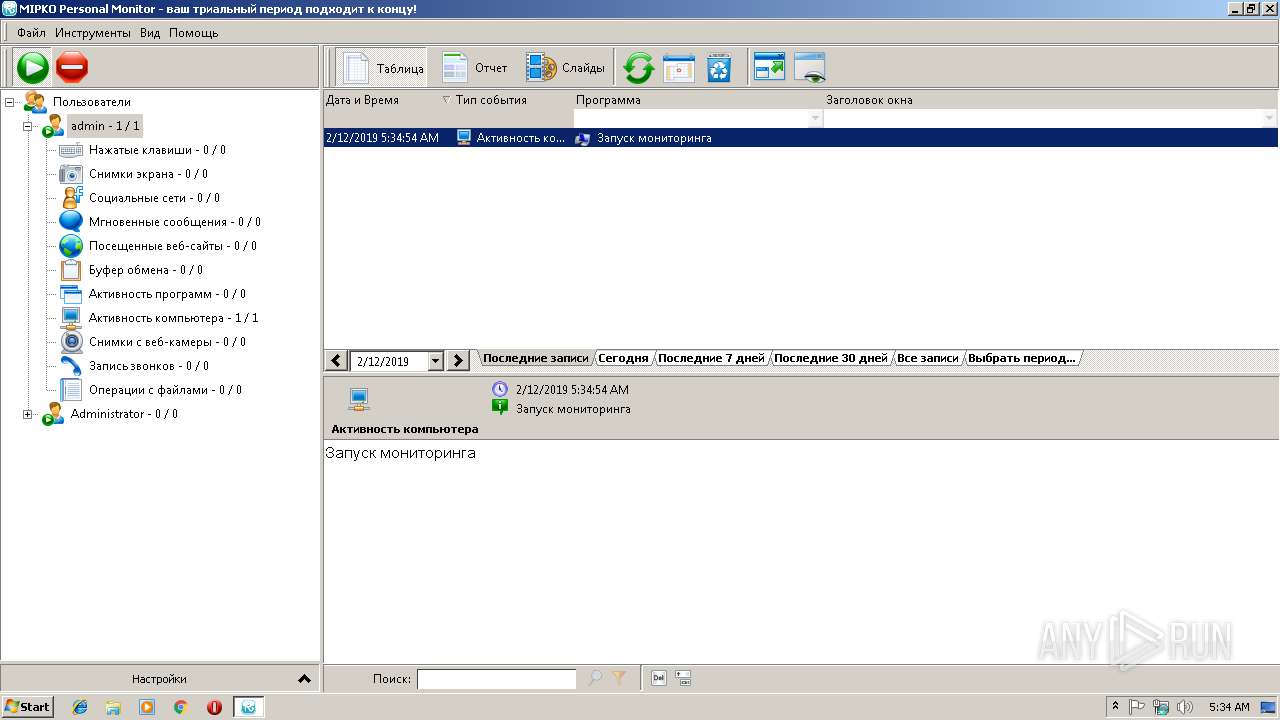Expand the Administrator user node
Screen dimensions: 1280x720
coord(28,414)
